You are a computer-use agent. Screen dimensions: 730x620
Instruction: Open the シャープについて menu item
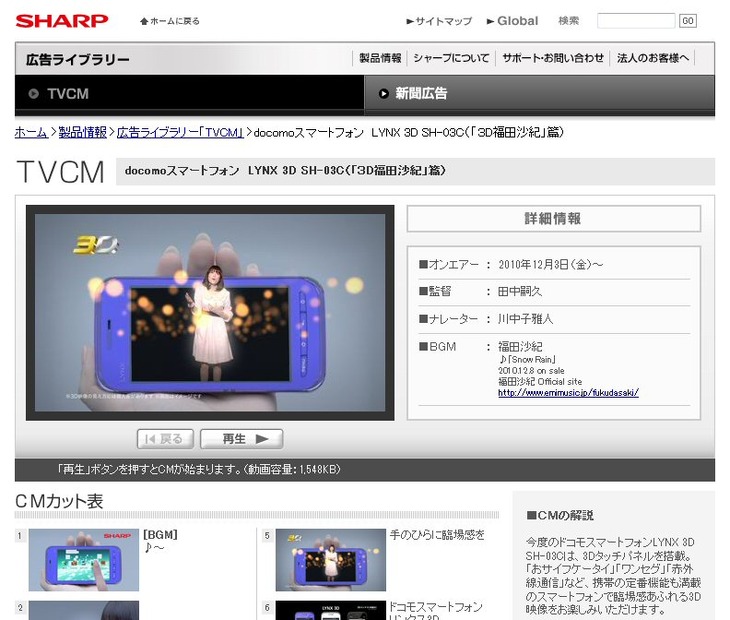451,58
